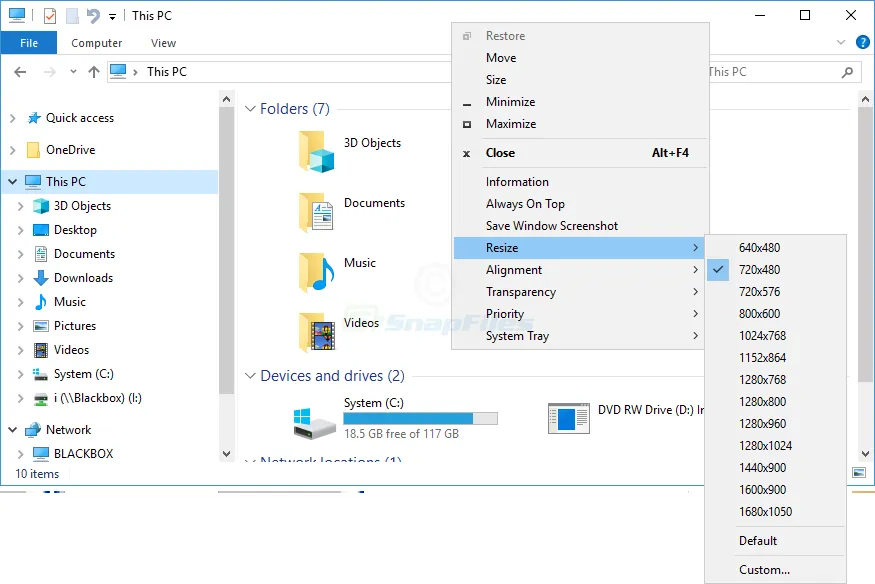Select OneDrive in navigation pane
Screen dimensions: 875x584
pos(70,149)
